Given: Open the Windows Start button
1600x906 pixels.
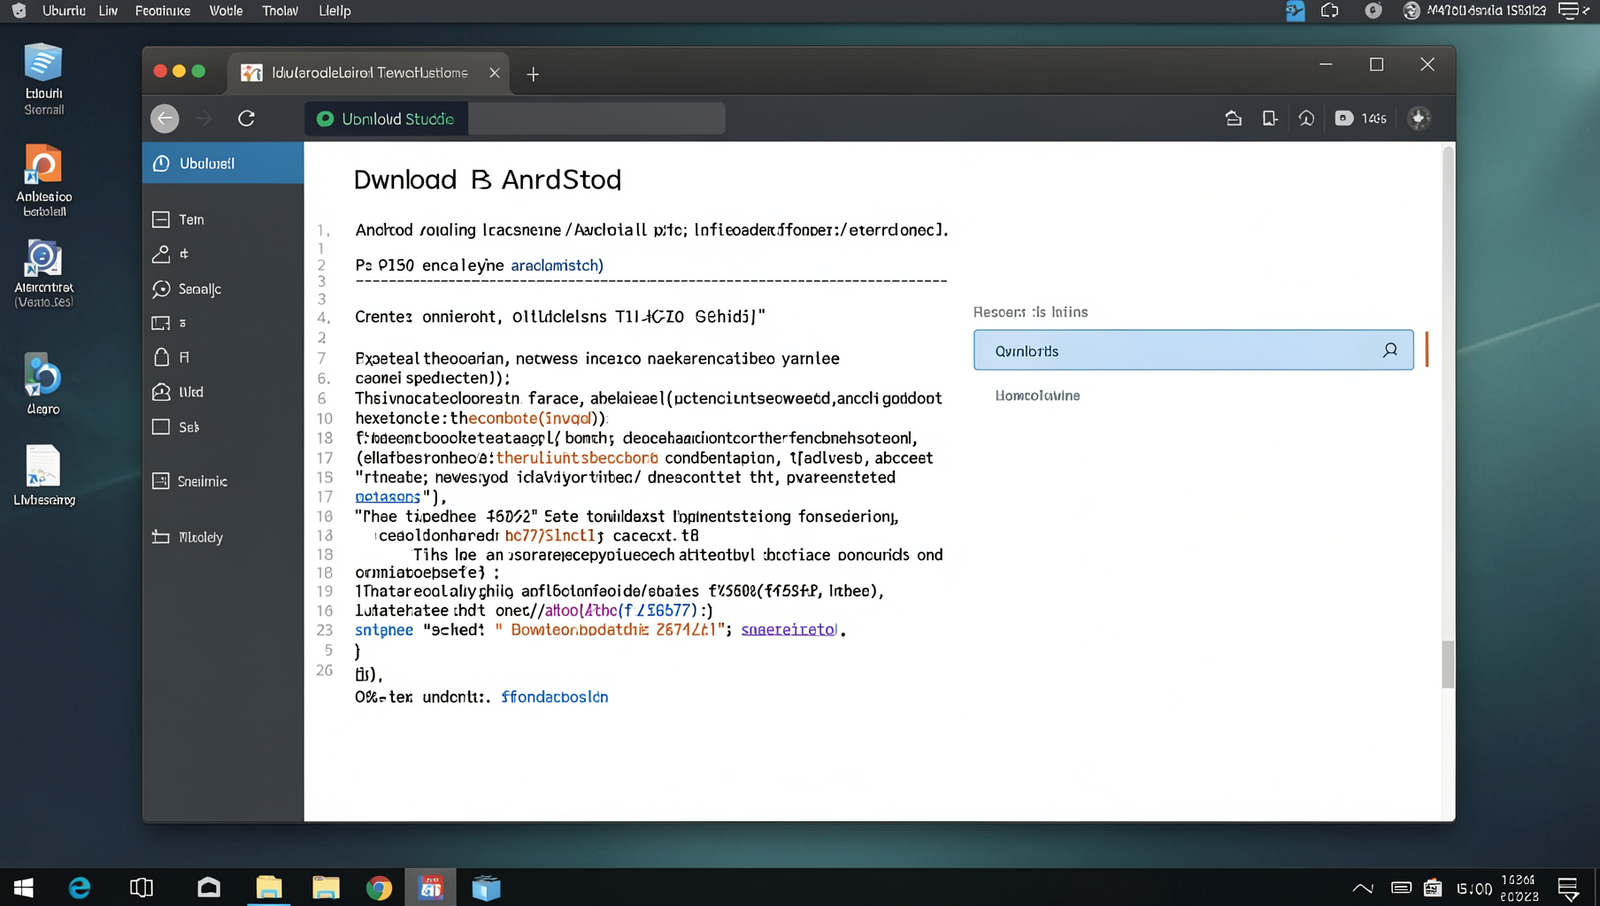Looking at the screenshot, I should (x=23, y=887).
